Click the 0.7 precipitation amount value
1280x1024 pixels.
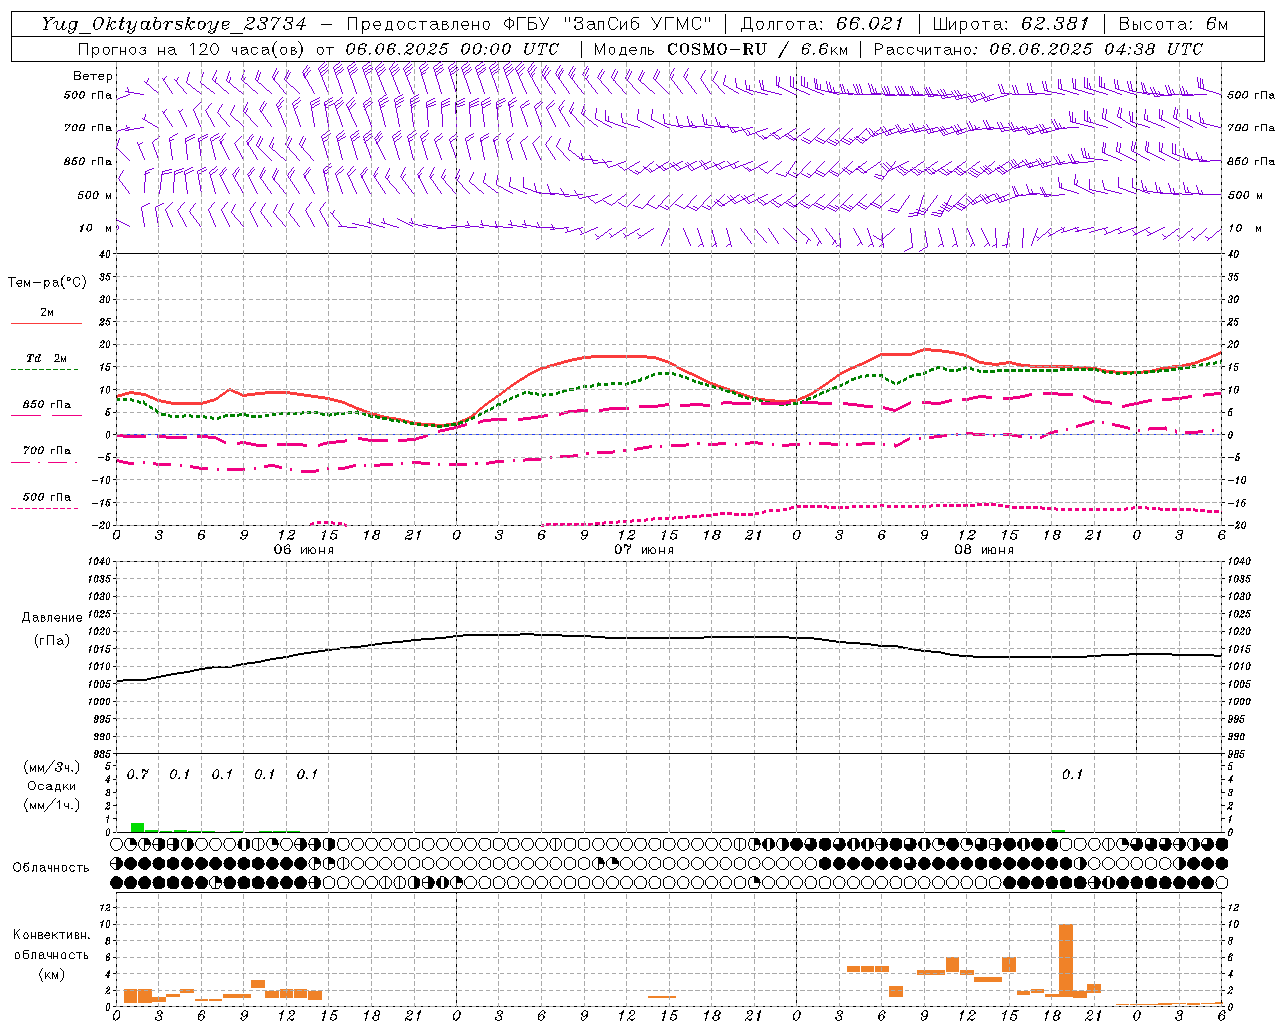[x=138, y=775]
